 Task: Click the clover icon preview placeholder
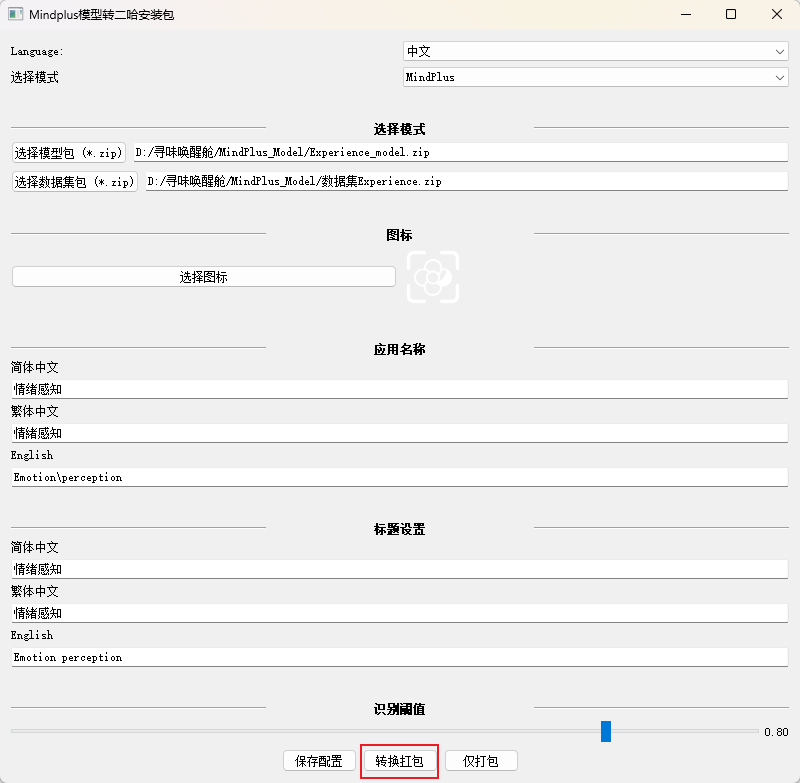[x=433, y=276]
